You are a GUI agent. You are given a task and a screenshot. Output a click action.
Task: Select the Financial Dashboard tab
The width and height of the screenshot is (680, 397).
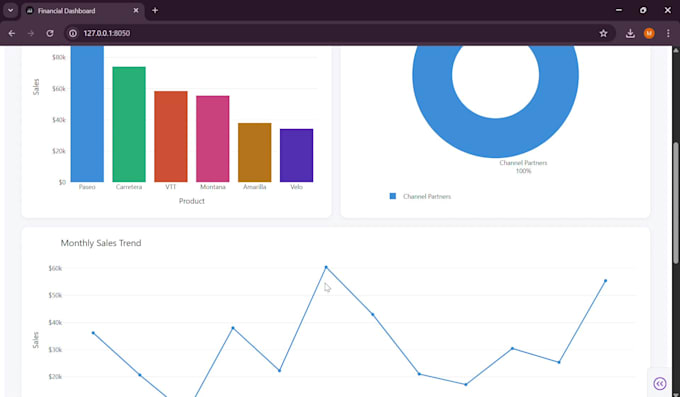tap(82, 10)
